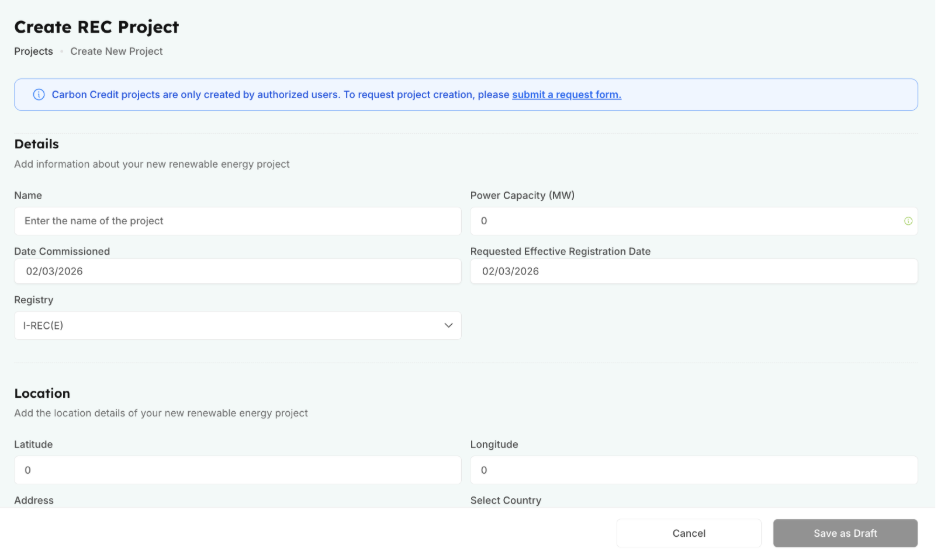Click the Save as Draft button
The image size is (936, 559).
(845, 534)
